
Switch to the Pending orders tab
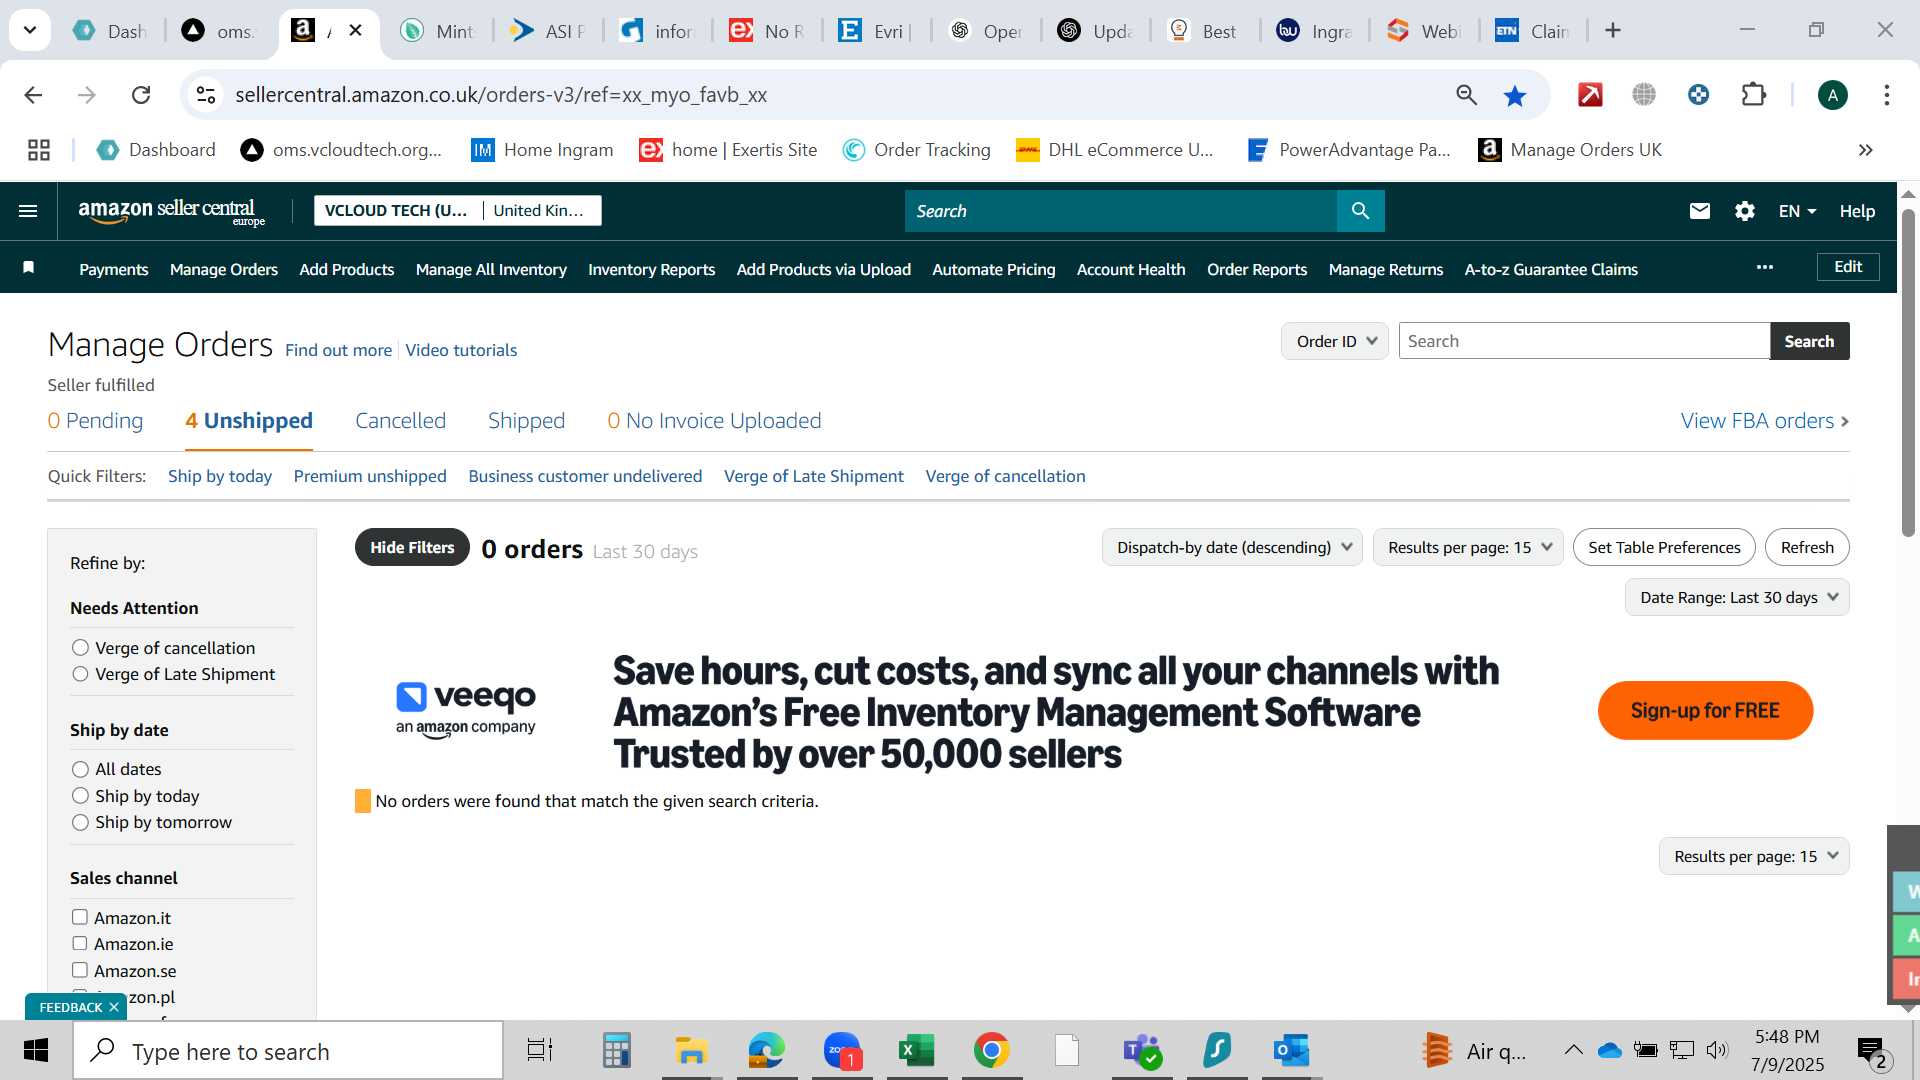tap(95, 421)
